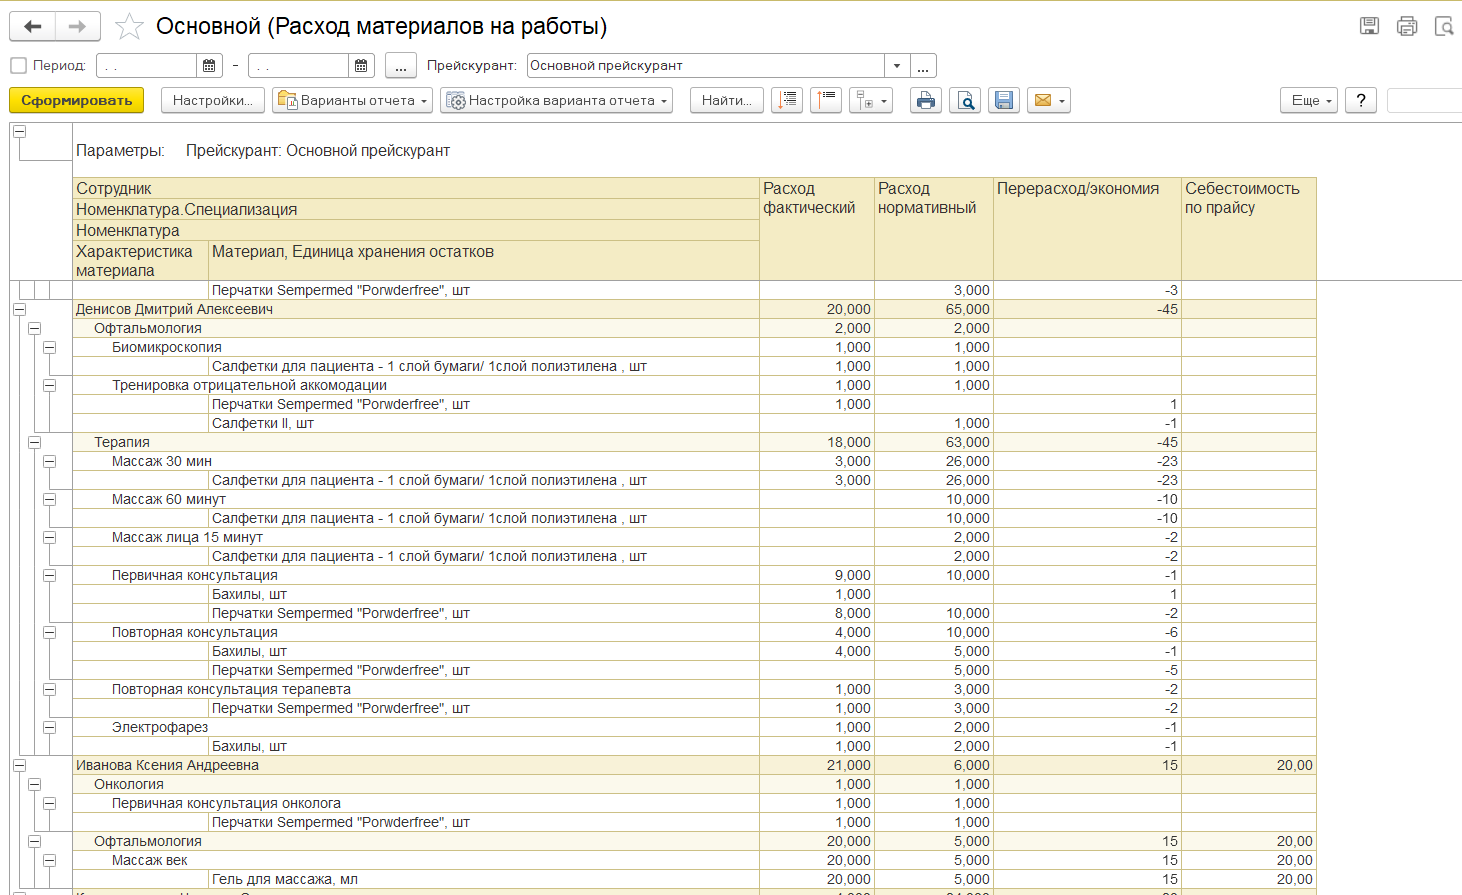Collapse Тренировка отрицательной аккомодации group
The height and width of the screenshot is (895, 1462).
49,385
